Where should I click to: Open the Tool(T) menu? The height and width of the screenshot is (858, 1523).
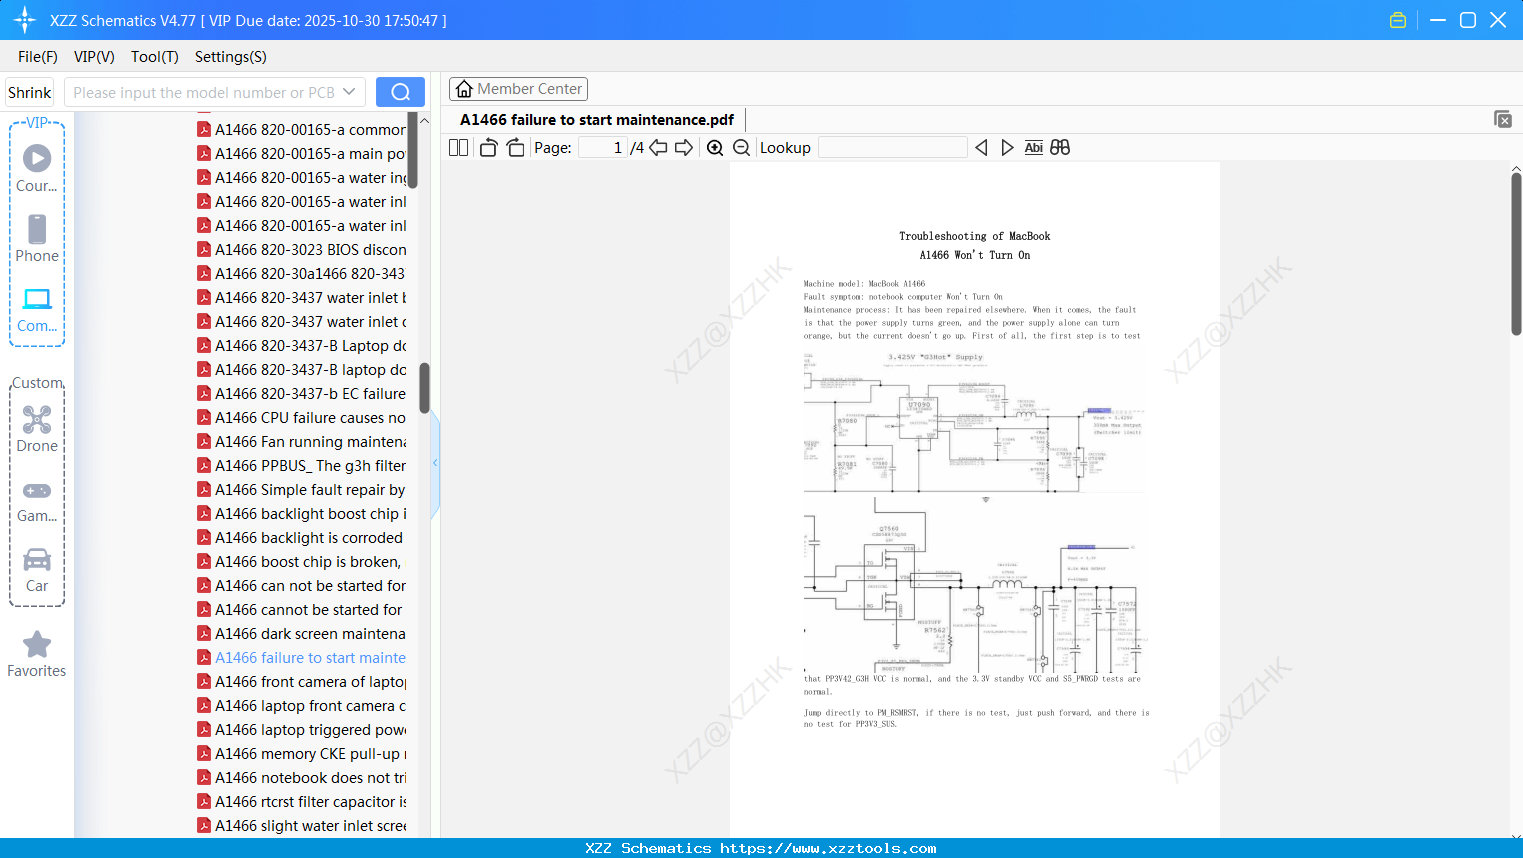(x=155, y=57)
